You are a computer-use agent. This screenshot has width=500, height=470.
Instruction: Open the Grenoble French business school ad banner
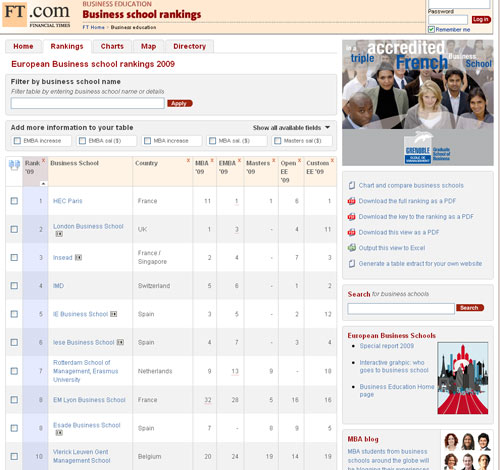point(418,103)
